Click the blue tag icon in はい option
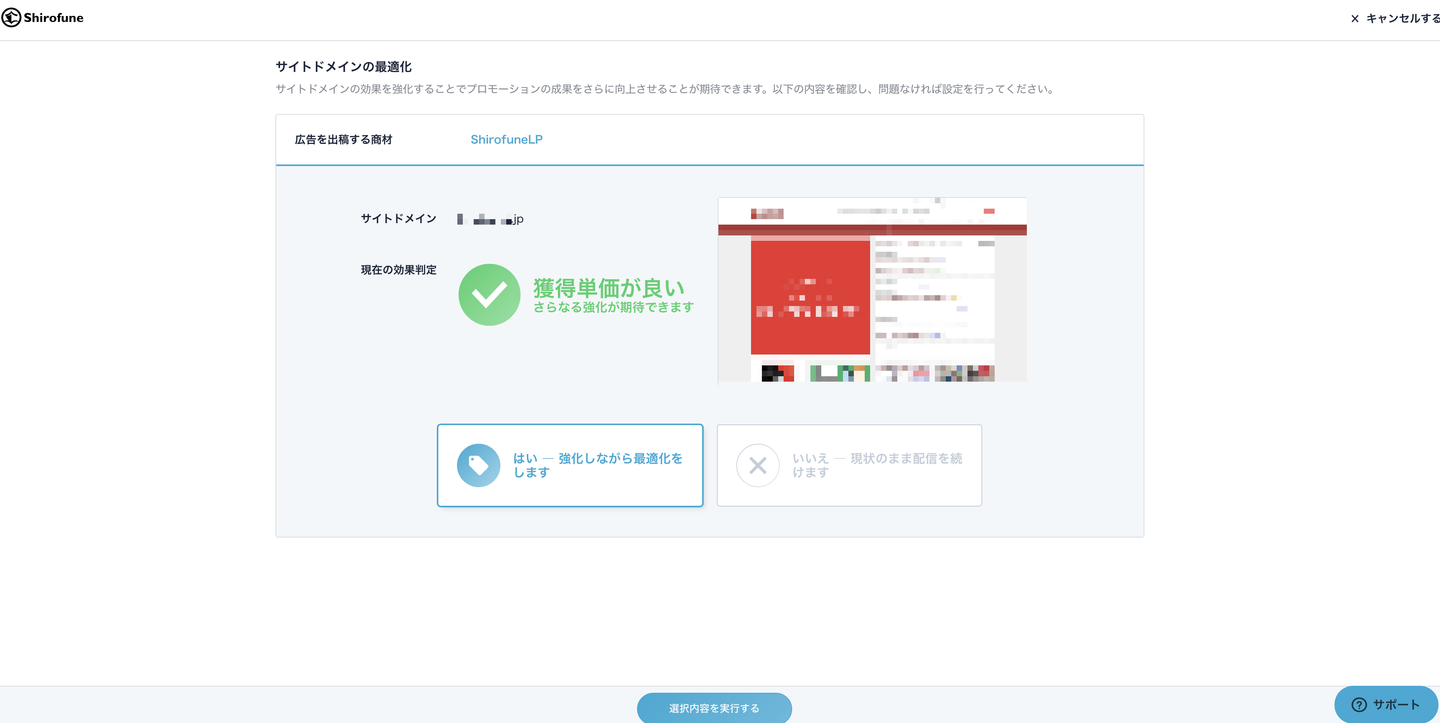This screenshot has width=1440, height=723. [x=479, y=465]
